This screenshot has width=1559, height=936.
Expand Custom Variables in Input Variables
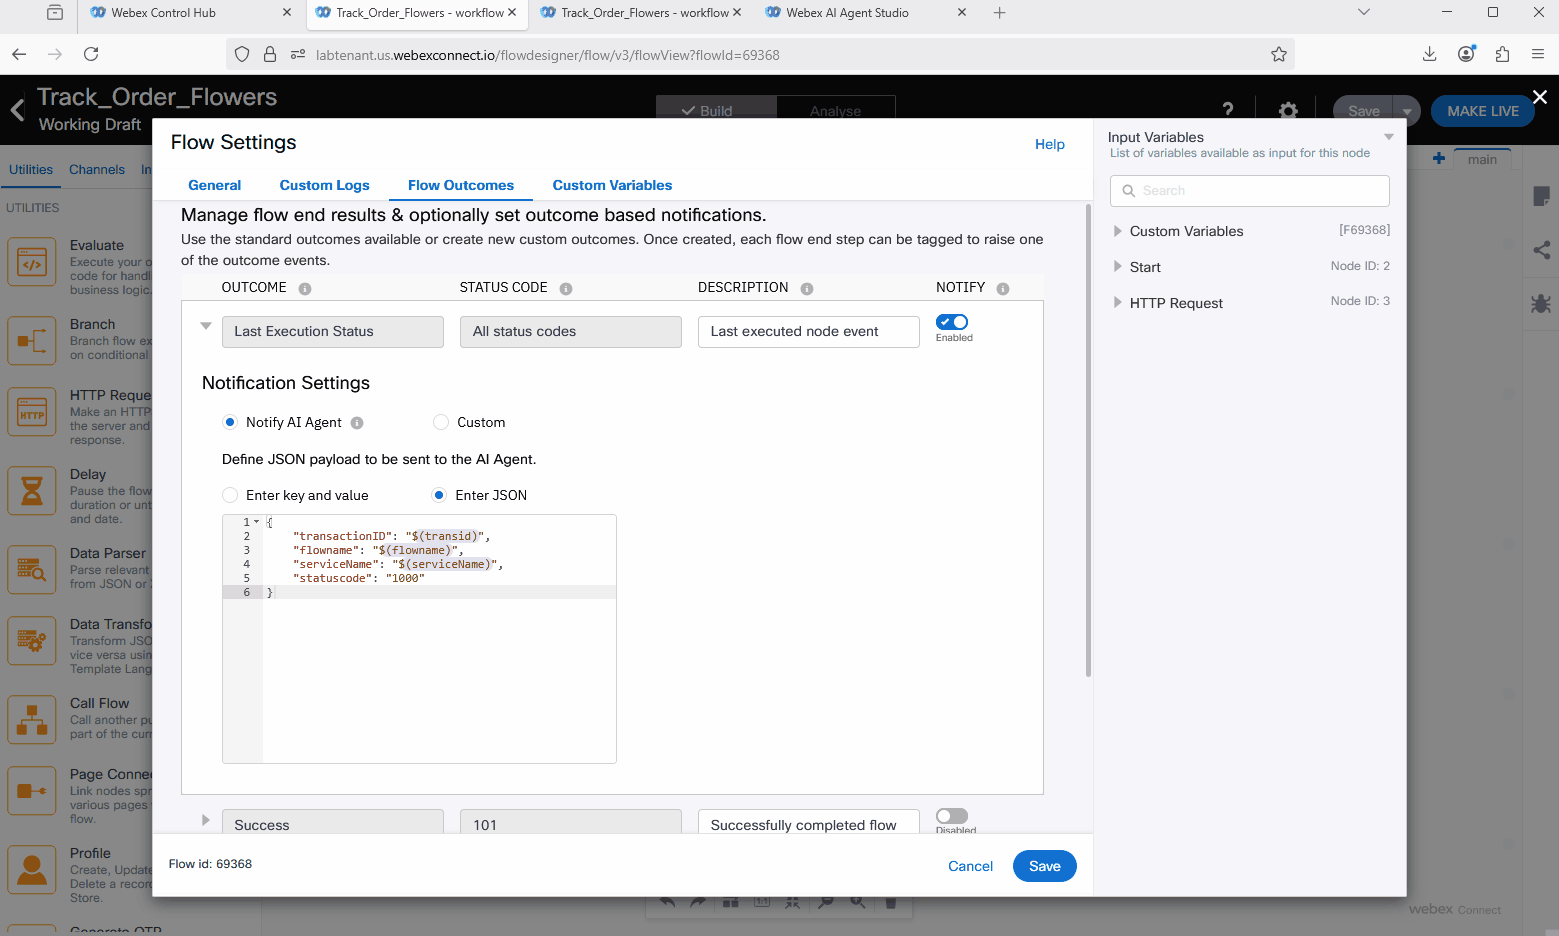(x=1118, y=231)
